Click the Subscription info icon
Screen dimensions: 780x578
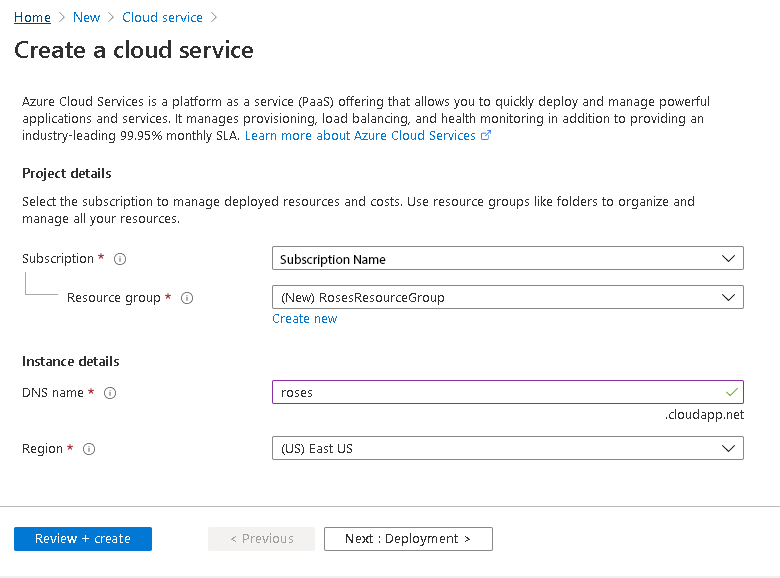pyautogui.click(x=120, y=259)
